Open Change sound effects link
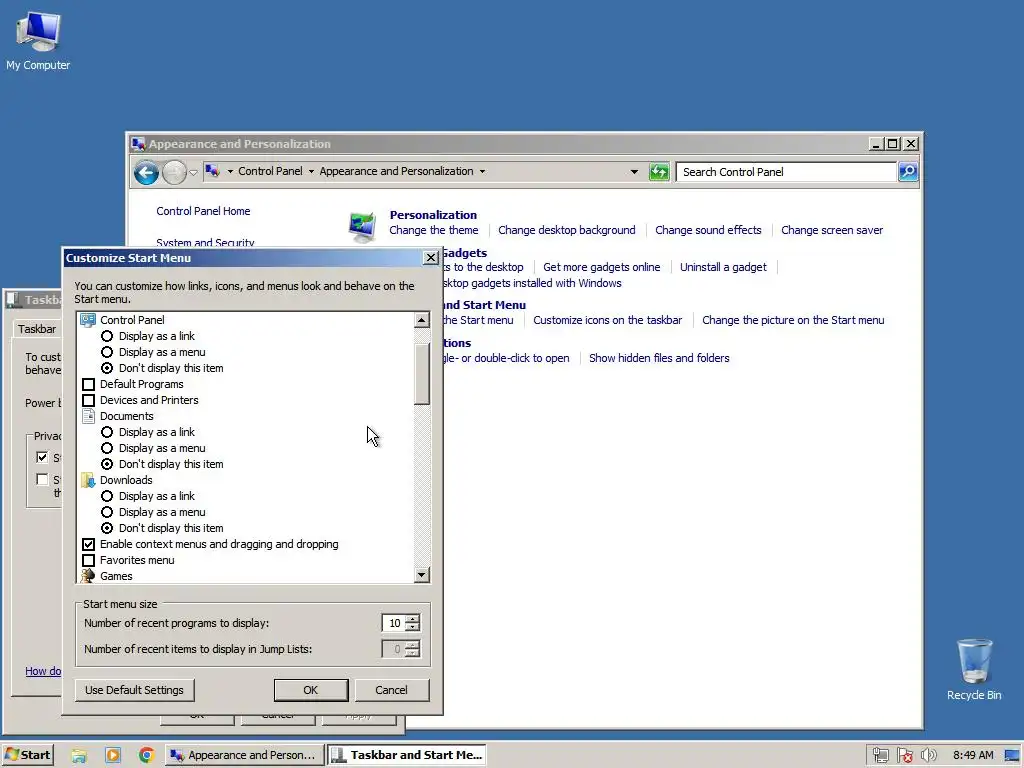Screen dimensions: 1024x768 click(x=708, y=230)
